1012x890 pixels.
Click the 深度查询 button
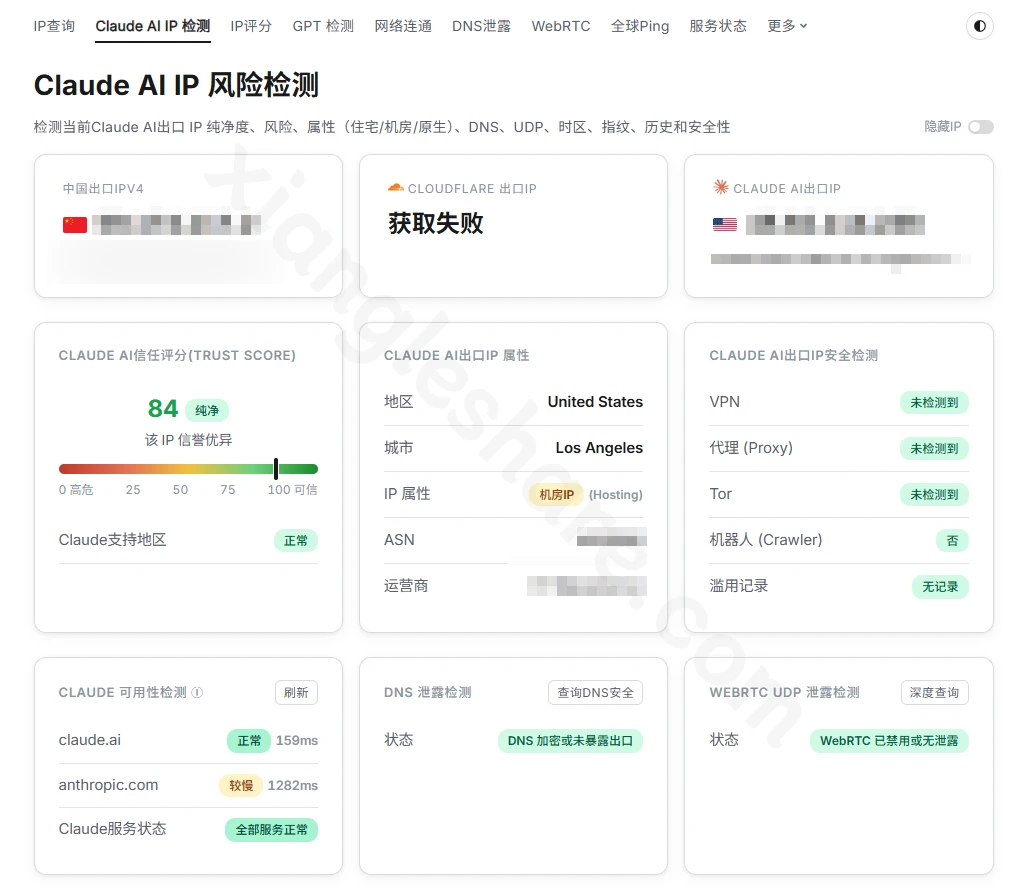click(935, 693)
